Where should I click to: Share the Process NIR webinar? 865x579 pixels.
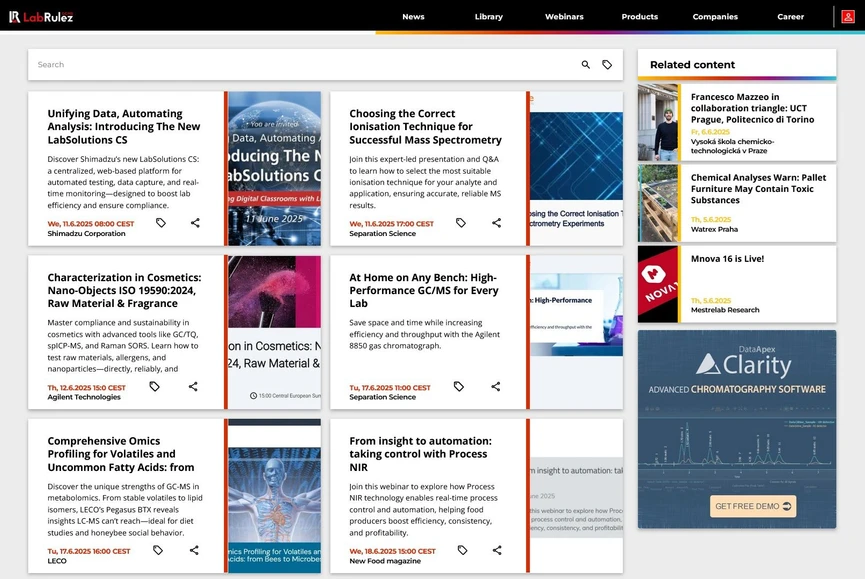tap(497, 550)
